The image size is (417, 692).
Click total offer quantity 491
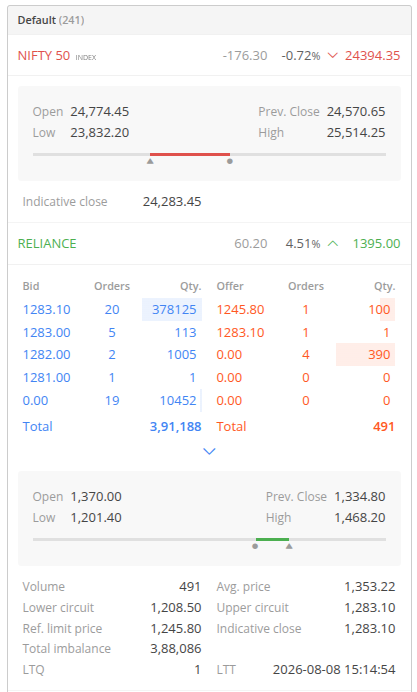383,427
